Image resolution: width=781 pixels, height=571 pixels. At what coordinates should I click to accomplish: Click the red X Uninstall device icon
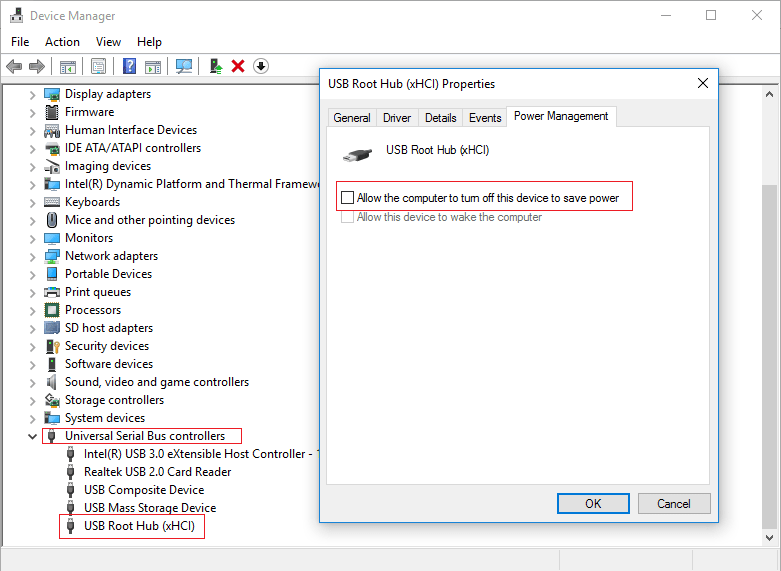click(x=238, y=66)
